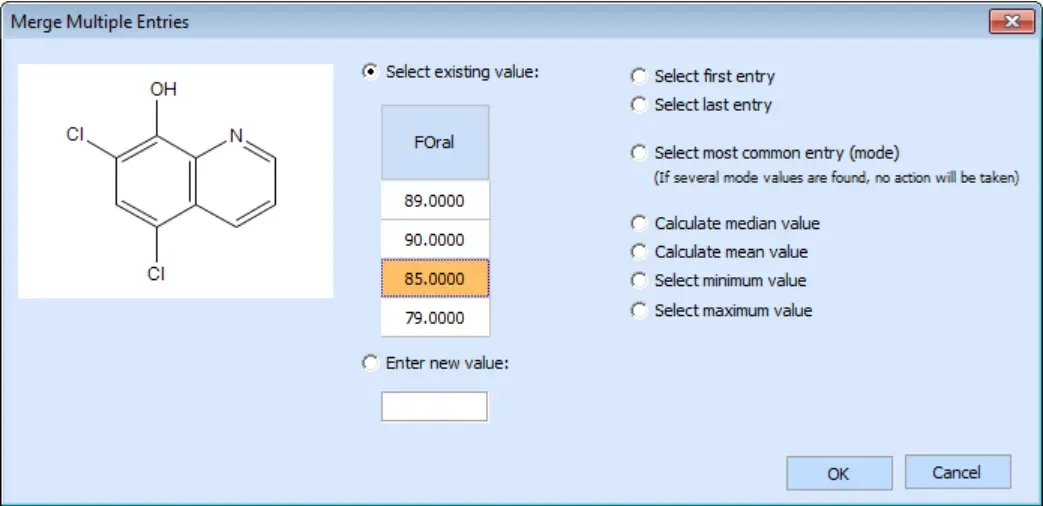Screen dimensions: 1043x506
Task: Select the 'Select minimum value' radio button
Action: [639, 281]
